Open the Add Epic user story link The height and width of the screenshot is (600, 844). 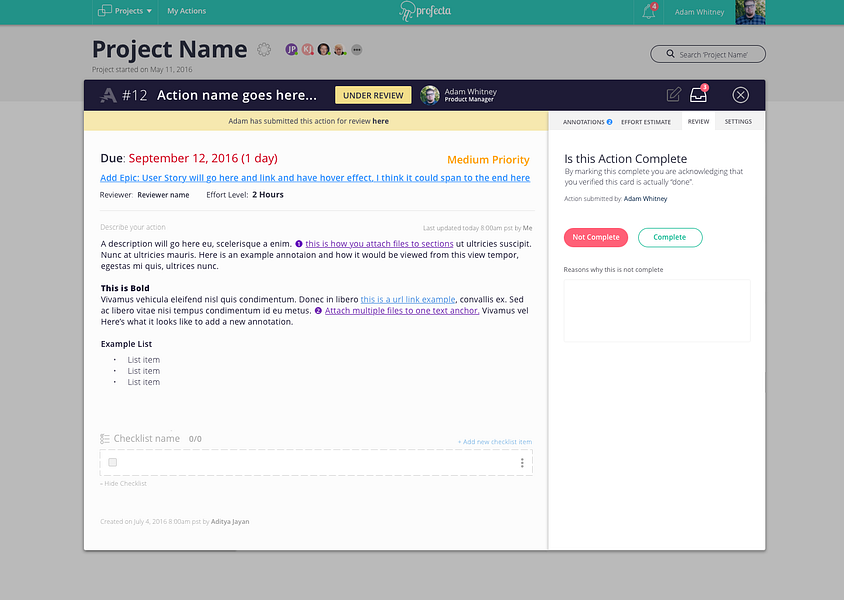click(x=315, y=178)
